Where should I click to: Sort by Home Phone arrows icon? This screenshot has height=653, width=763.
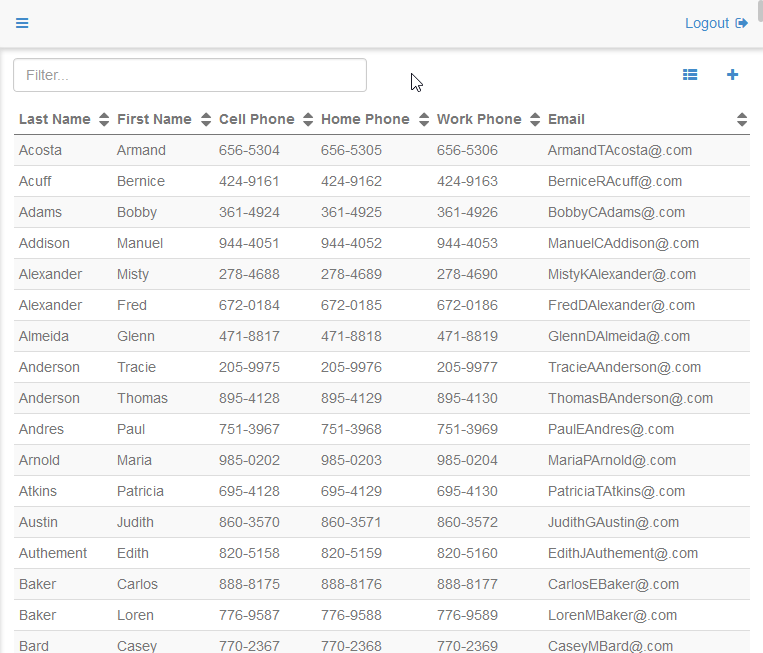(x=424, y=120)
